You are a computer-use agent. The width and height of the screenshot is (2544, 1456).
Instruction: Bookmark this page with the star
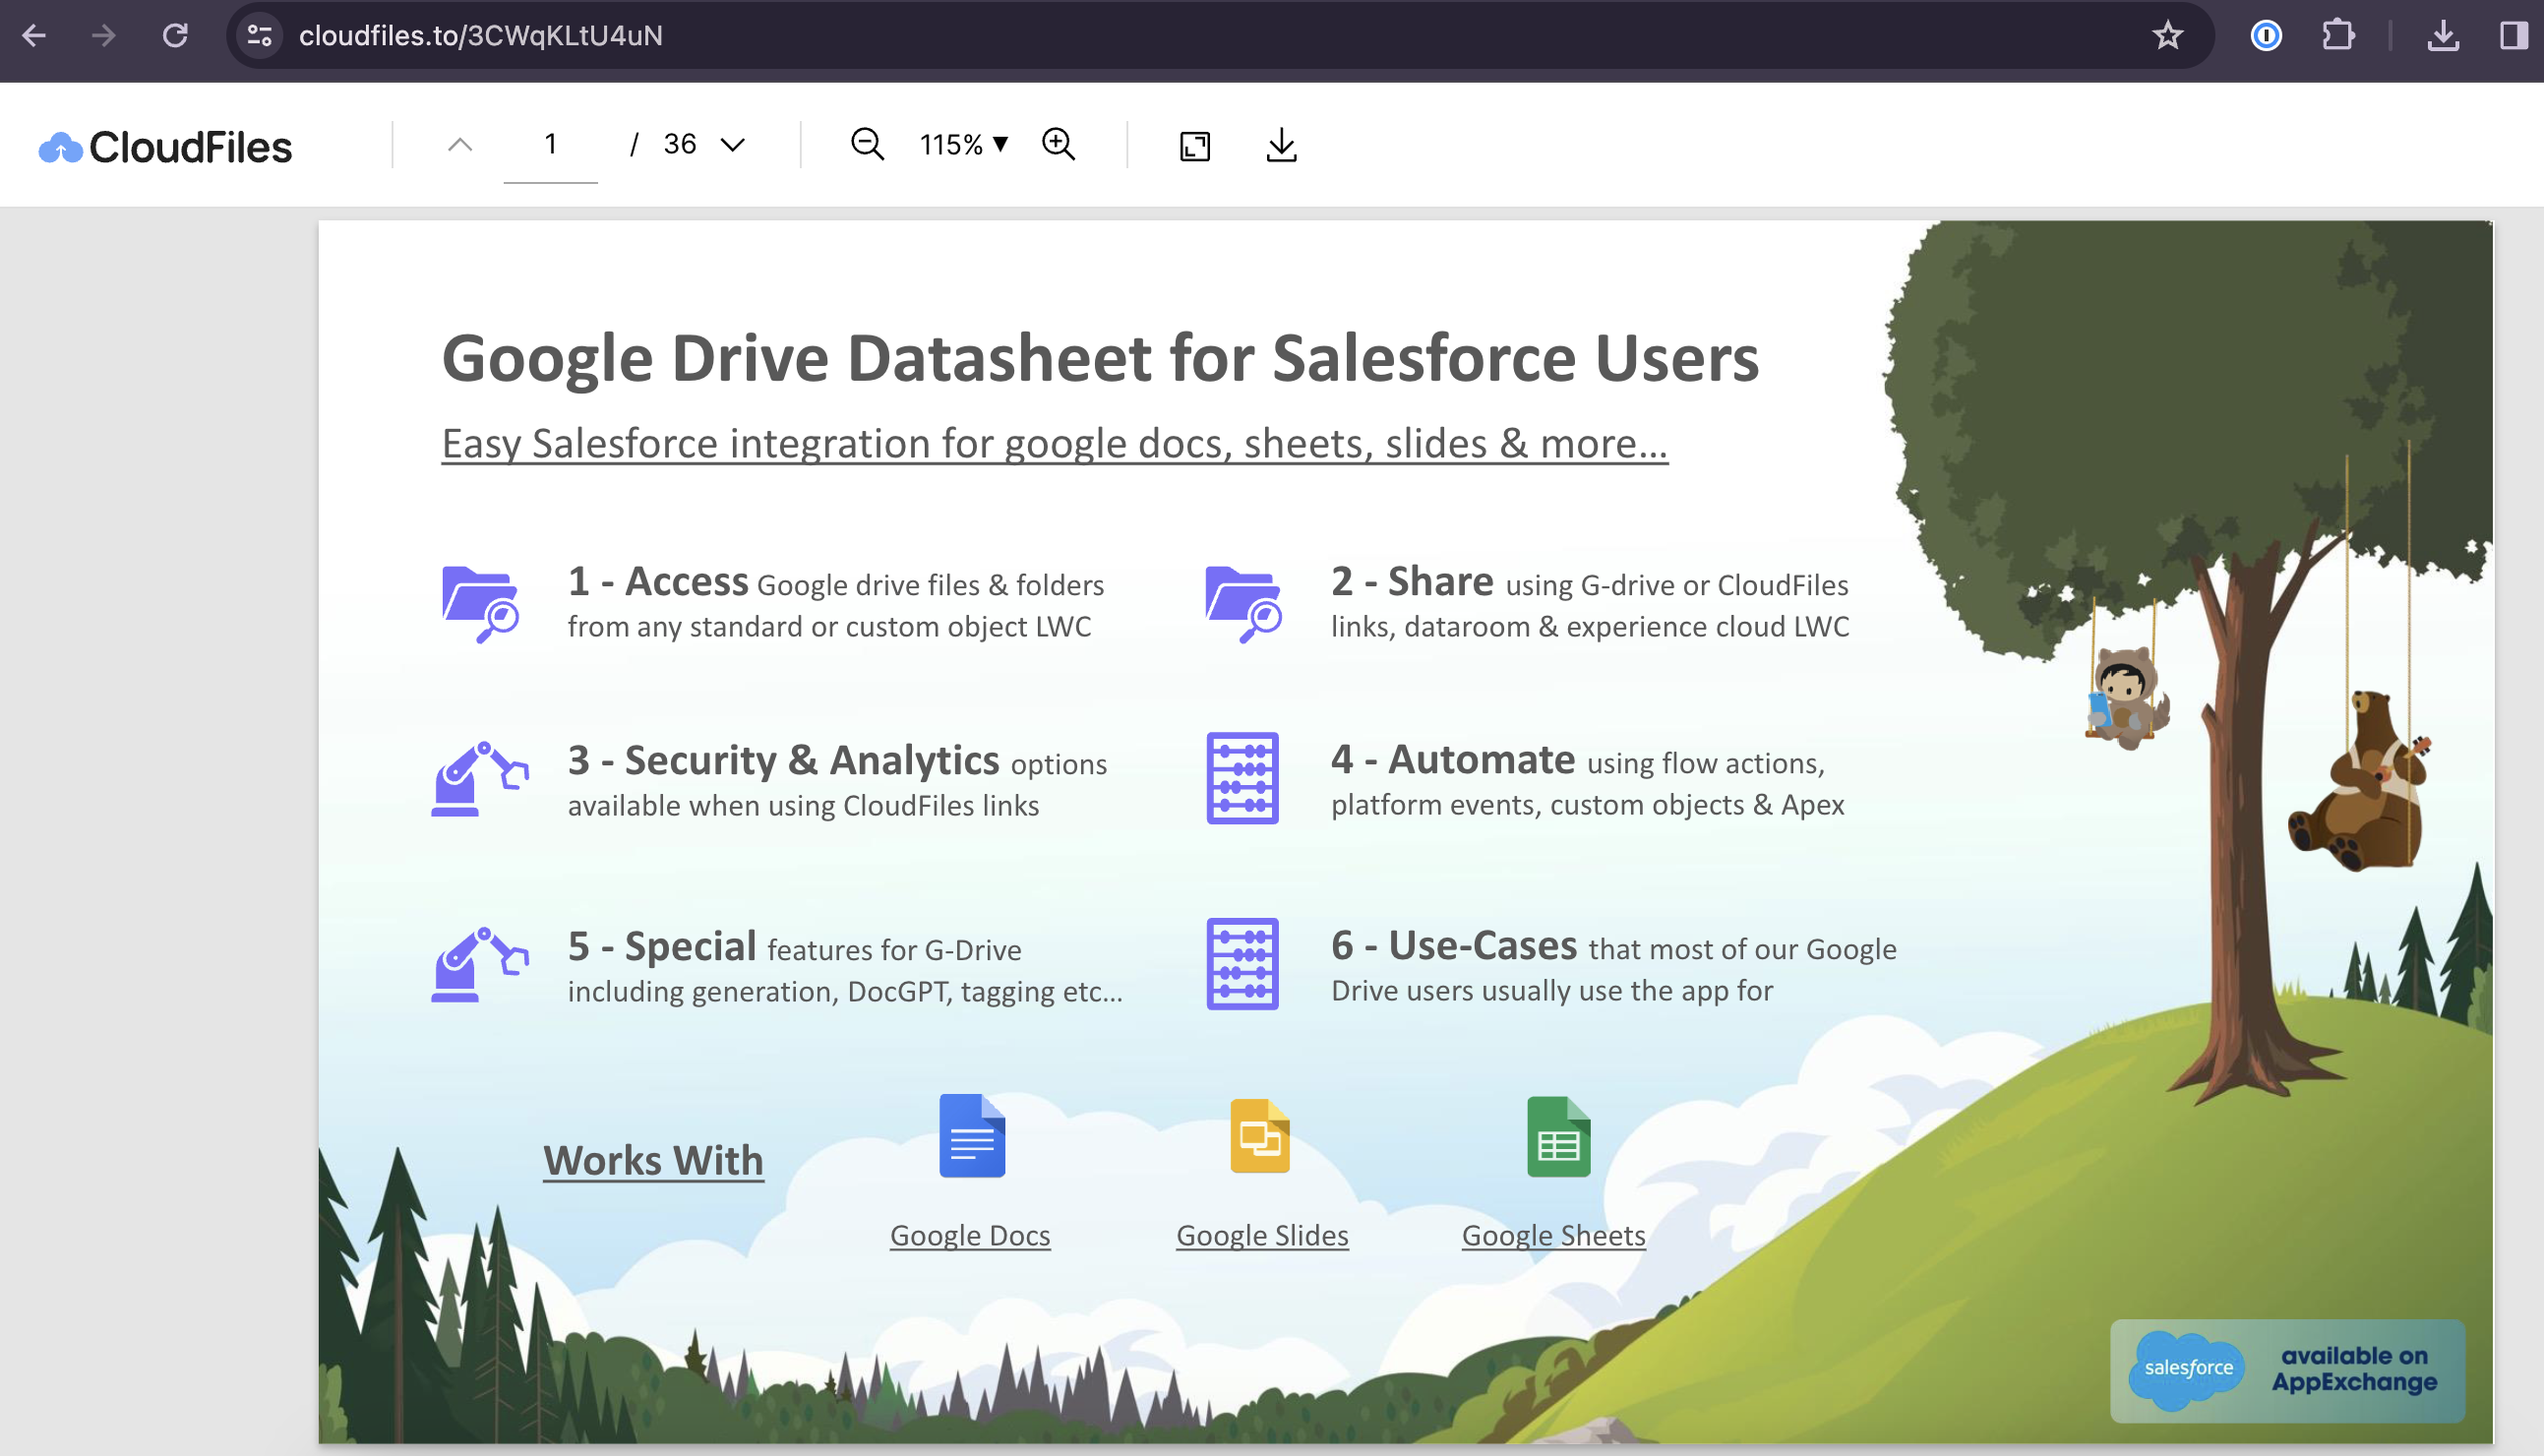[2166, 36]
